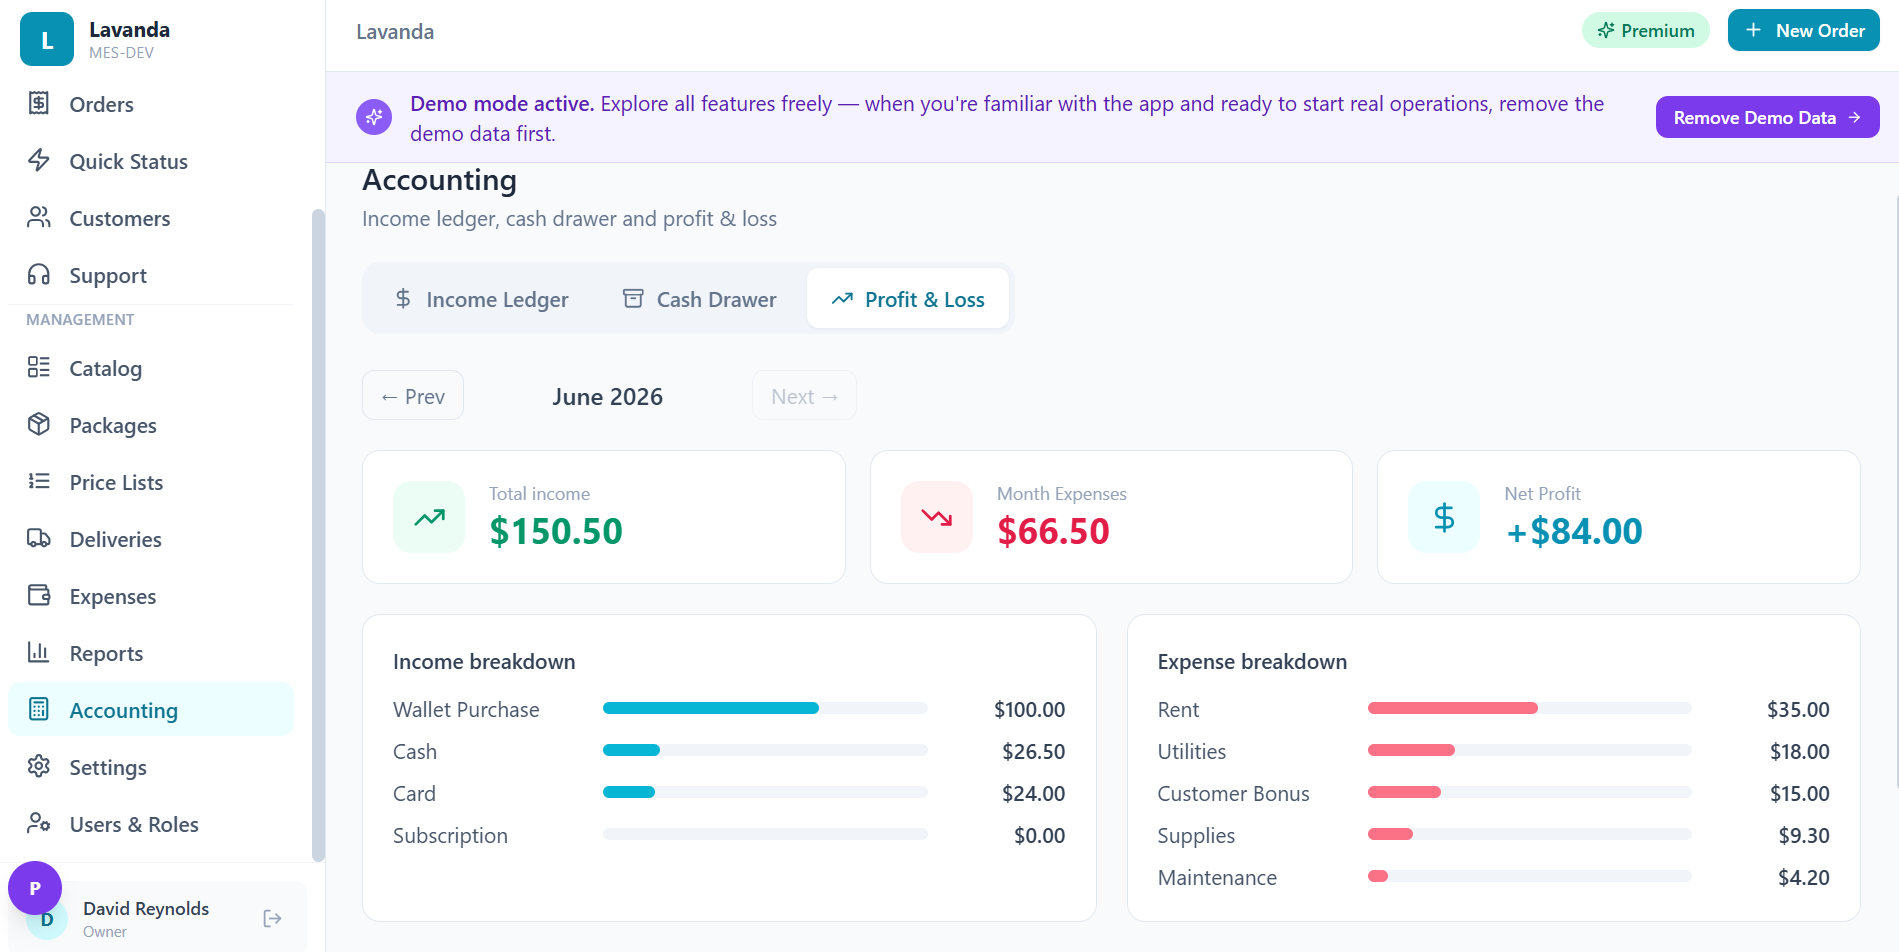Click David Reynolds user profile
1899x952 pixels.
click(x=146, y=918)
